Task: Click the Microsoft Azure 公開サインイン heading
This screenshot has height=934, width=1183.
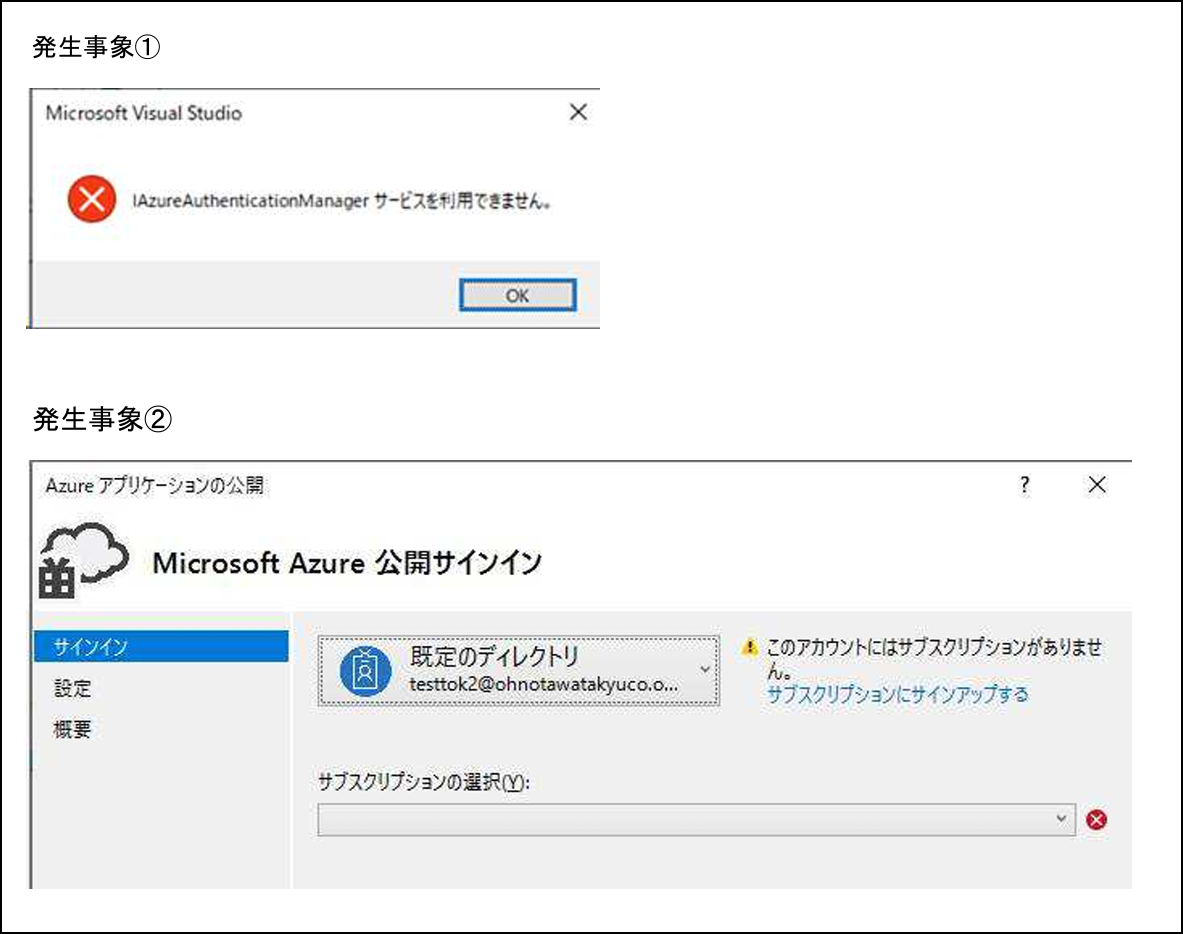Action: [347, 563]
